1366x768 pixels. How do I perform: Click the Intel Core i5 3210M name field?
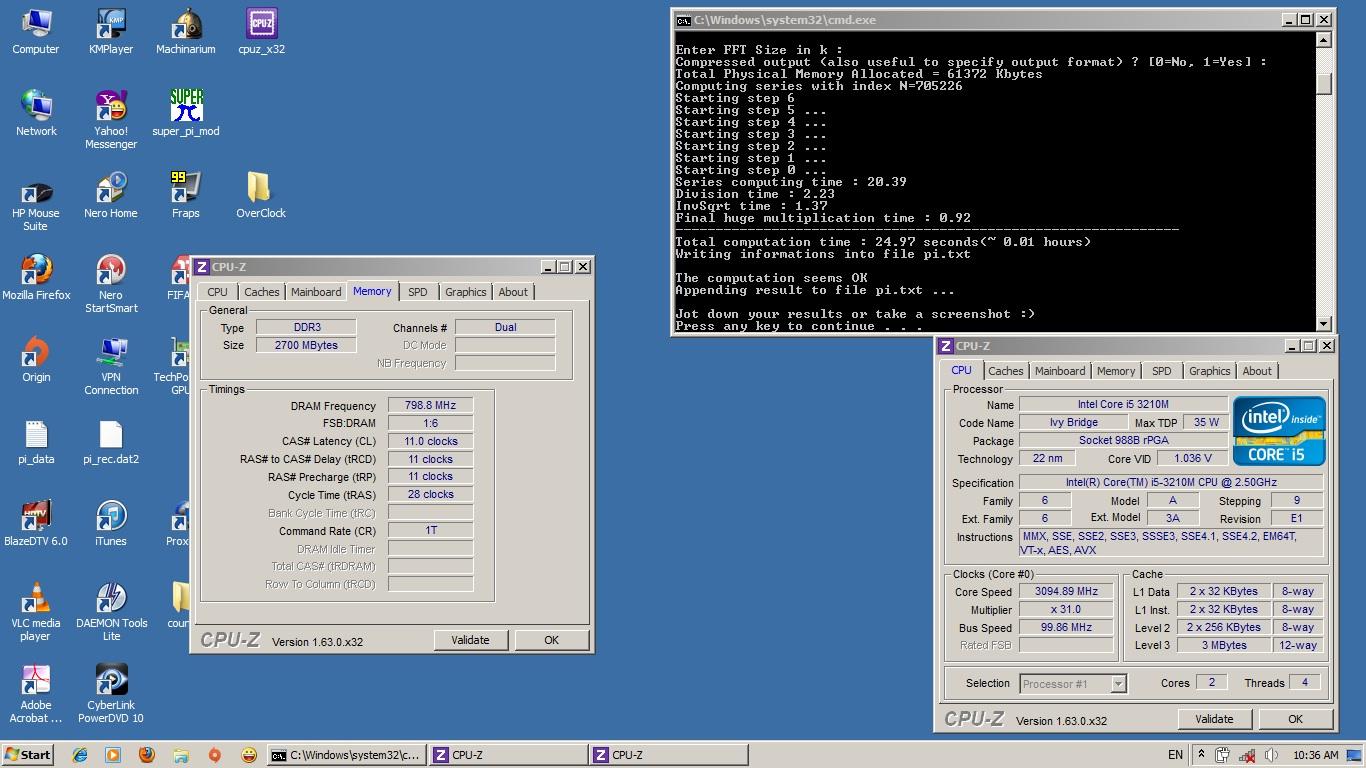(x=1123, y=405)
